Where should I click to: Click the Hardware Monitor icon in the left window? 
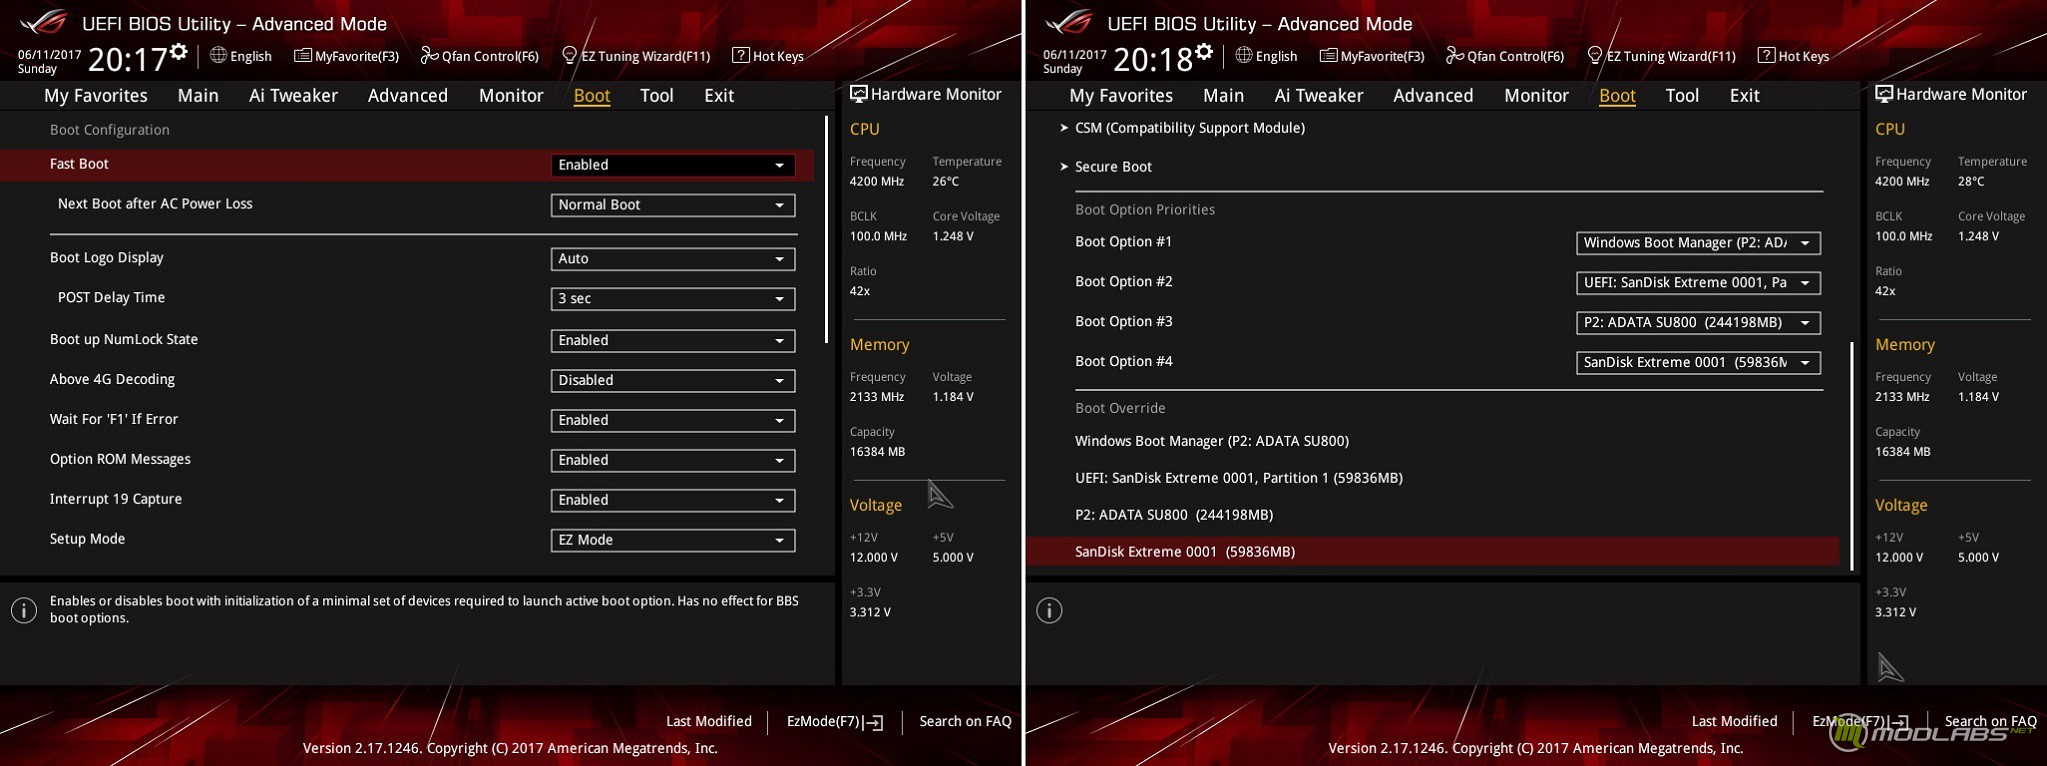click(858, 94)
